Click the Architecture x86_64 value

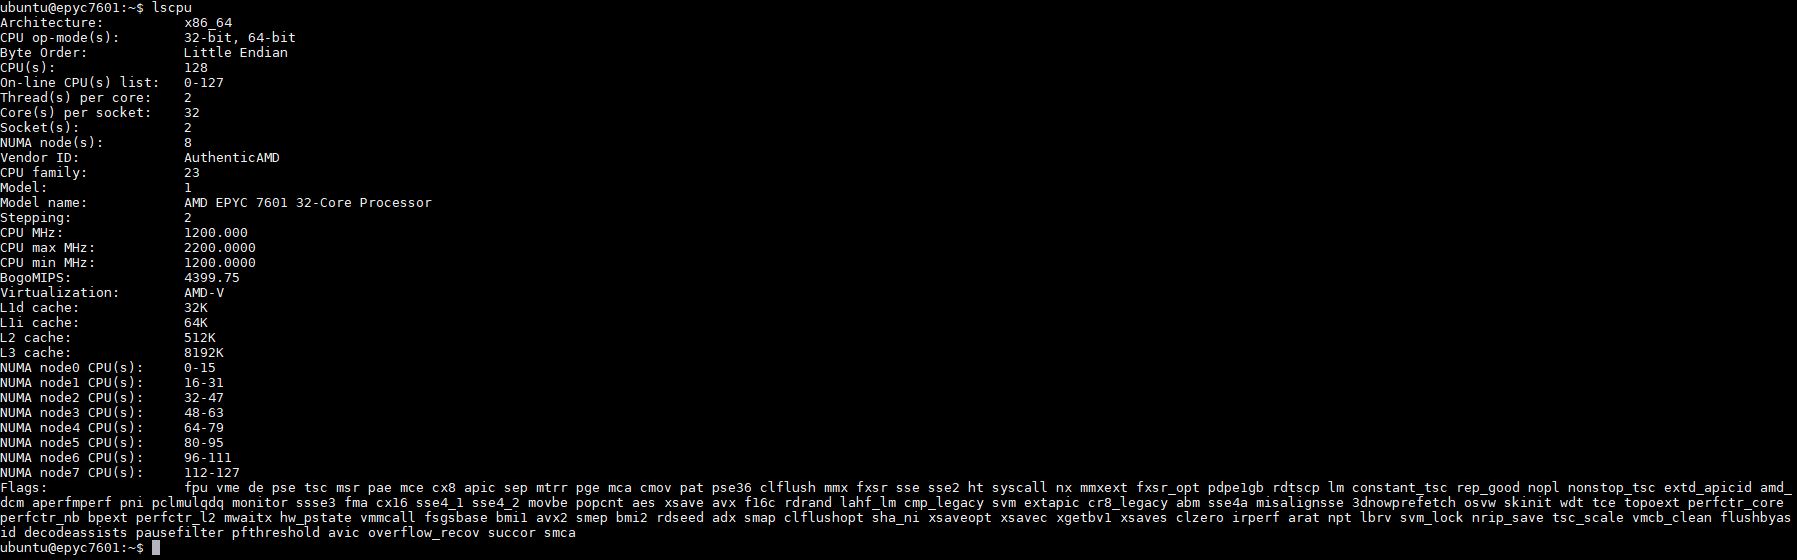(x=208, y=23)
